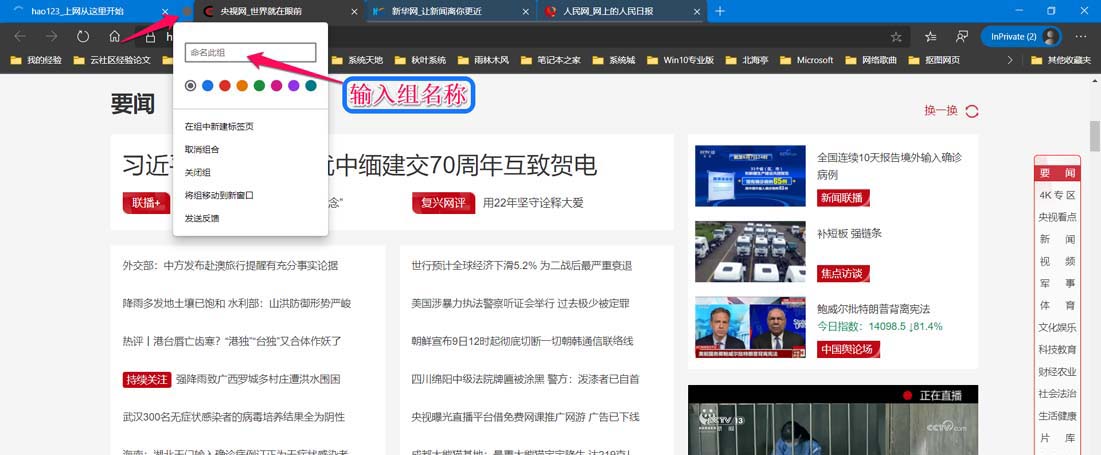Image resolution: width=1101 pixels, height=455 pixels.
Task: Click the gray tab group indicator dot
Action: [186, 11]
